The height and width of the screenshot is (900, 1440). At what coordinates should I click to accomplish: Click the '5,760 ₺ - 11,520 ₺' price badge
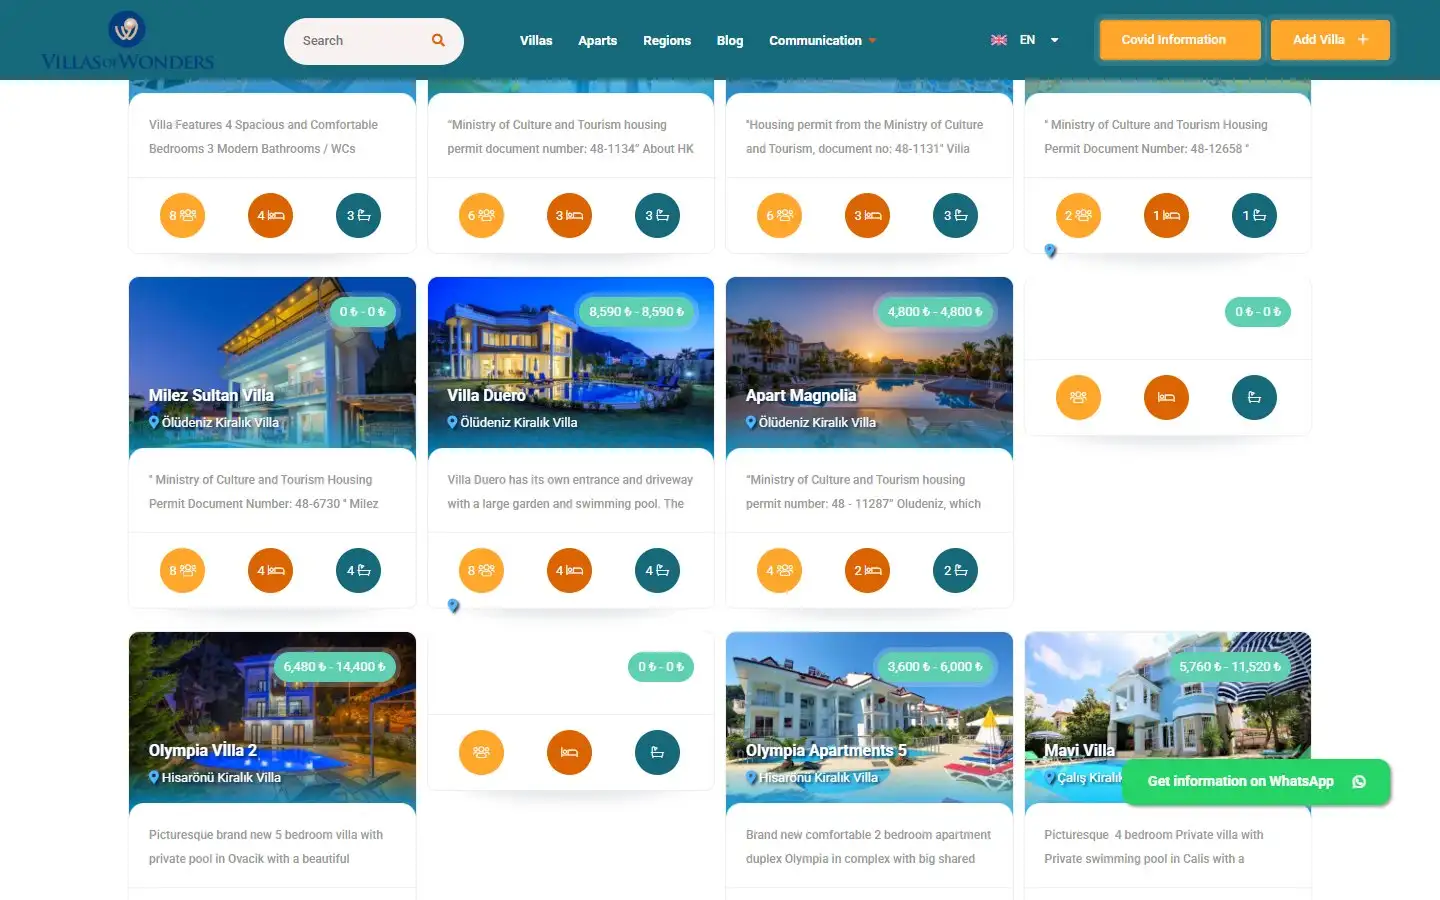click(1230, 667)
